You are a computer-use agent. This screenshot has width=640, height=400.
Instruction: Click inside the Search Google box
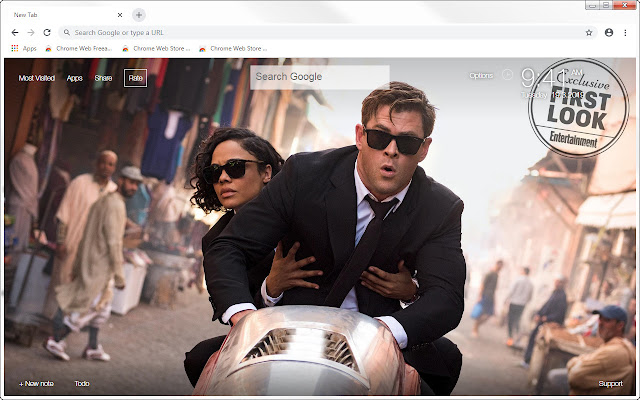[x=320, y=77]
